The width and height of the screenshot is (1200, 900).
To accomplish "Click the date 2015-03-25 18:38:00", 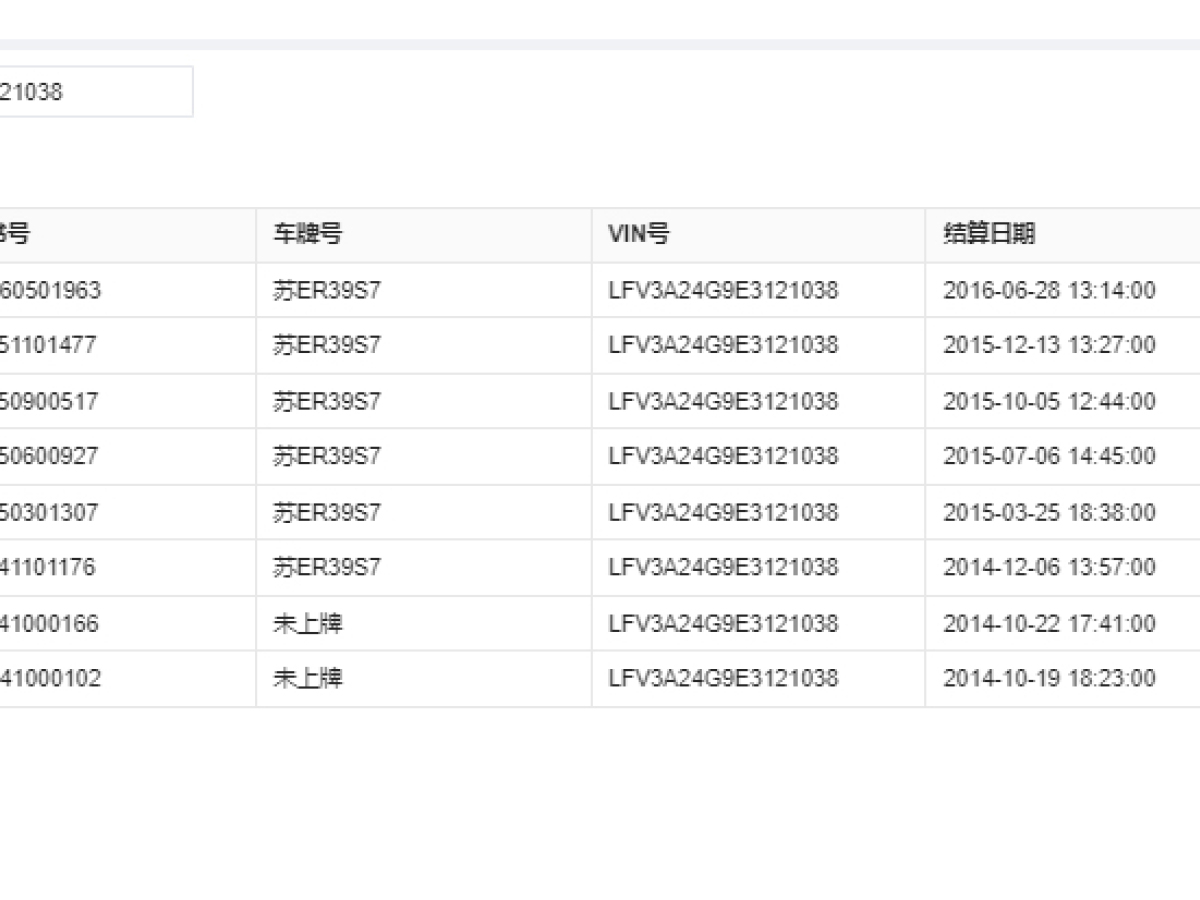I will 1049,512.
